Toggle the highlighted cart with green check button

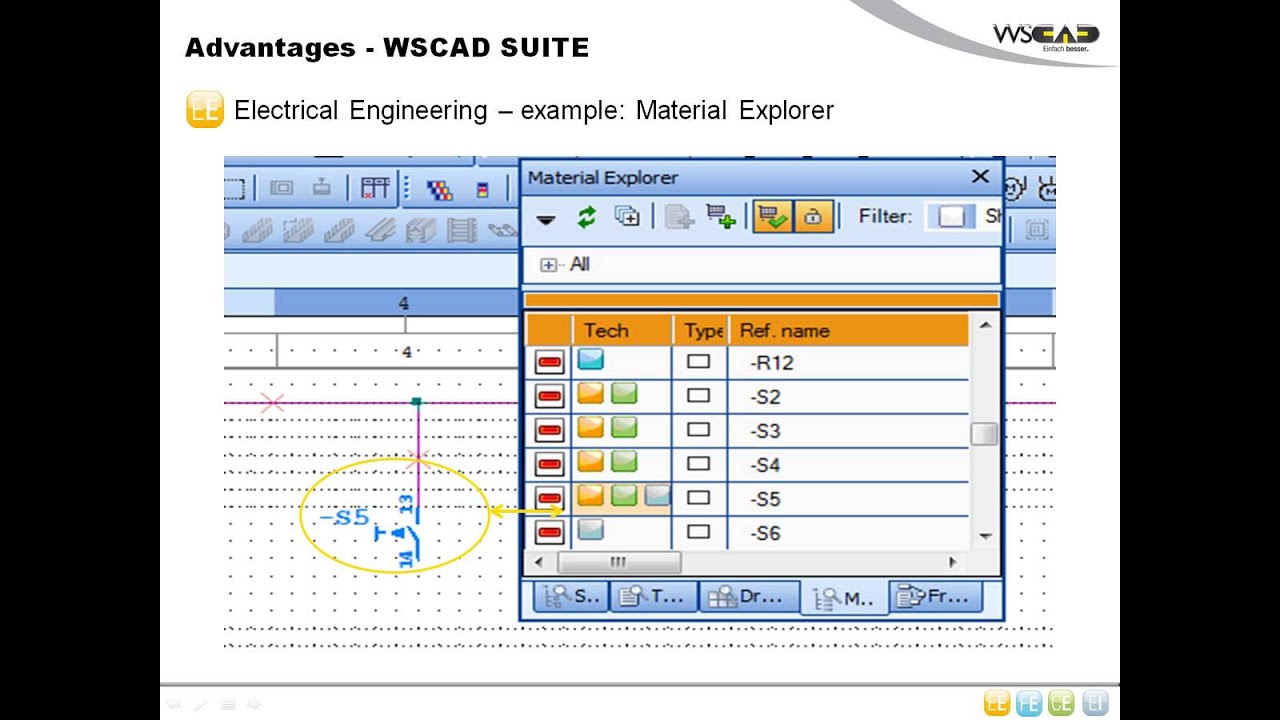click(773, 216)
